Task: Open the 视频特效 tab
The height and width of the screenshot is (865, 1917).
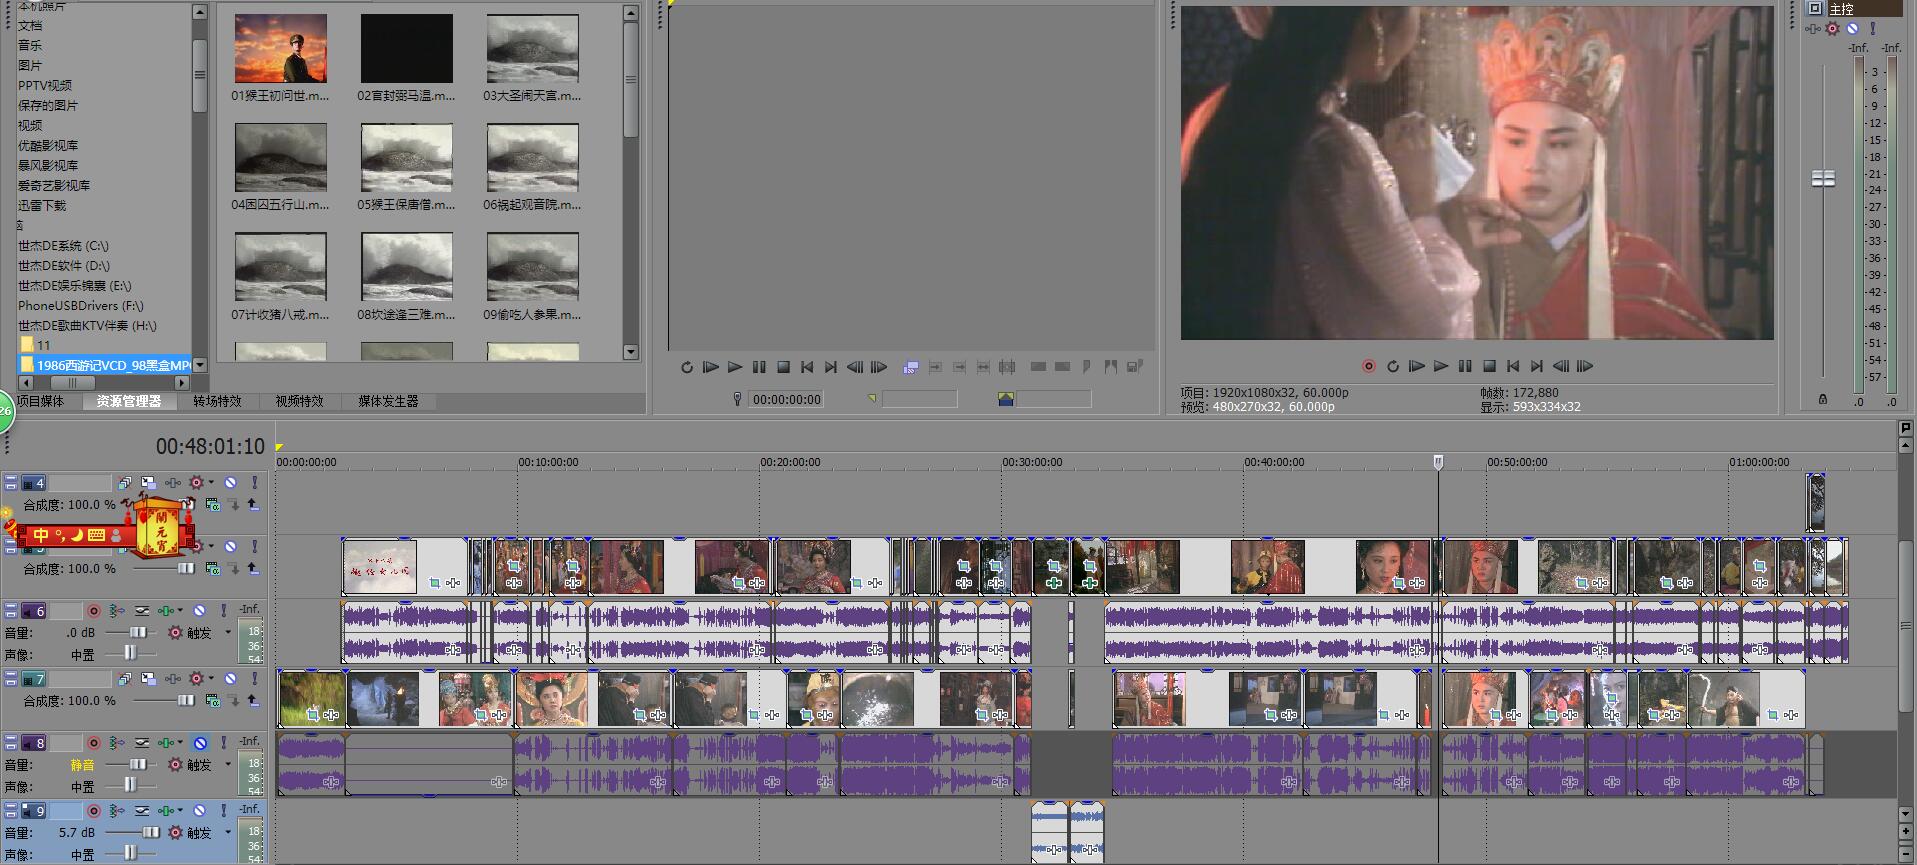Action: click(x=300, y=401)
